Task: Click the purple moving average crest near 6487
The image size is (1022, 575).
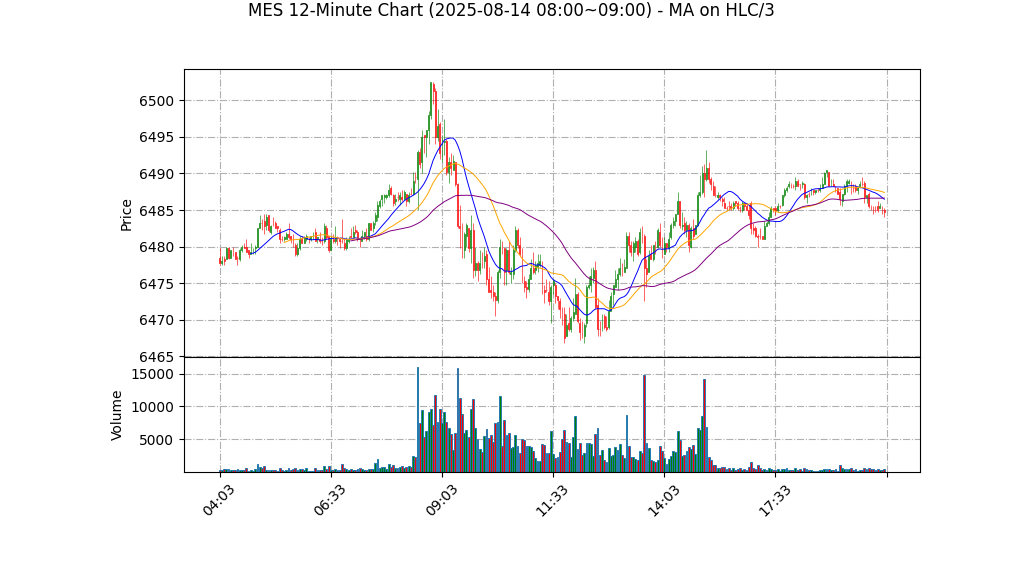Action: point(464,195)
